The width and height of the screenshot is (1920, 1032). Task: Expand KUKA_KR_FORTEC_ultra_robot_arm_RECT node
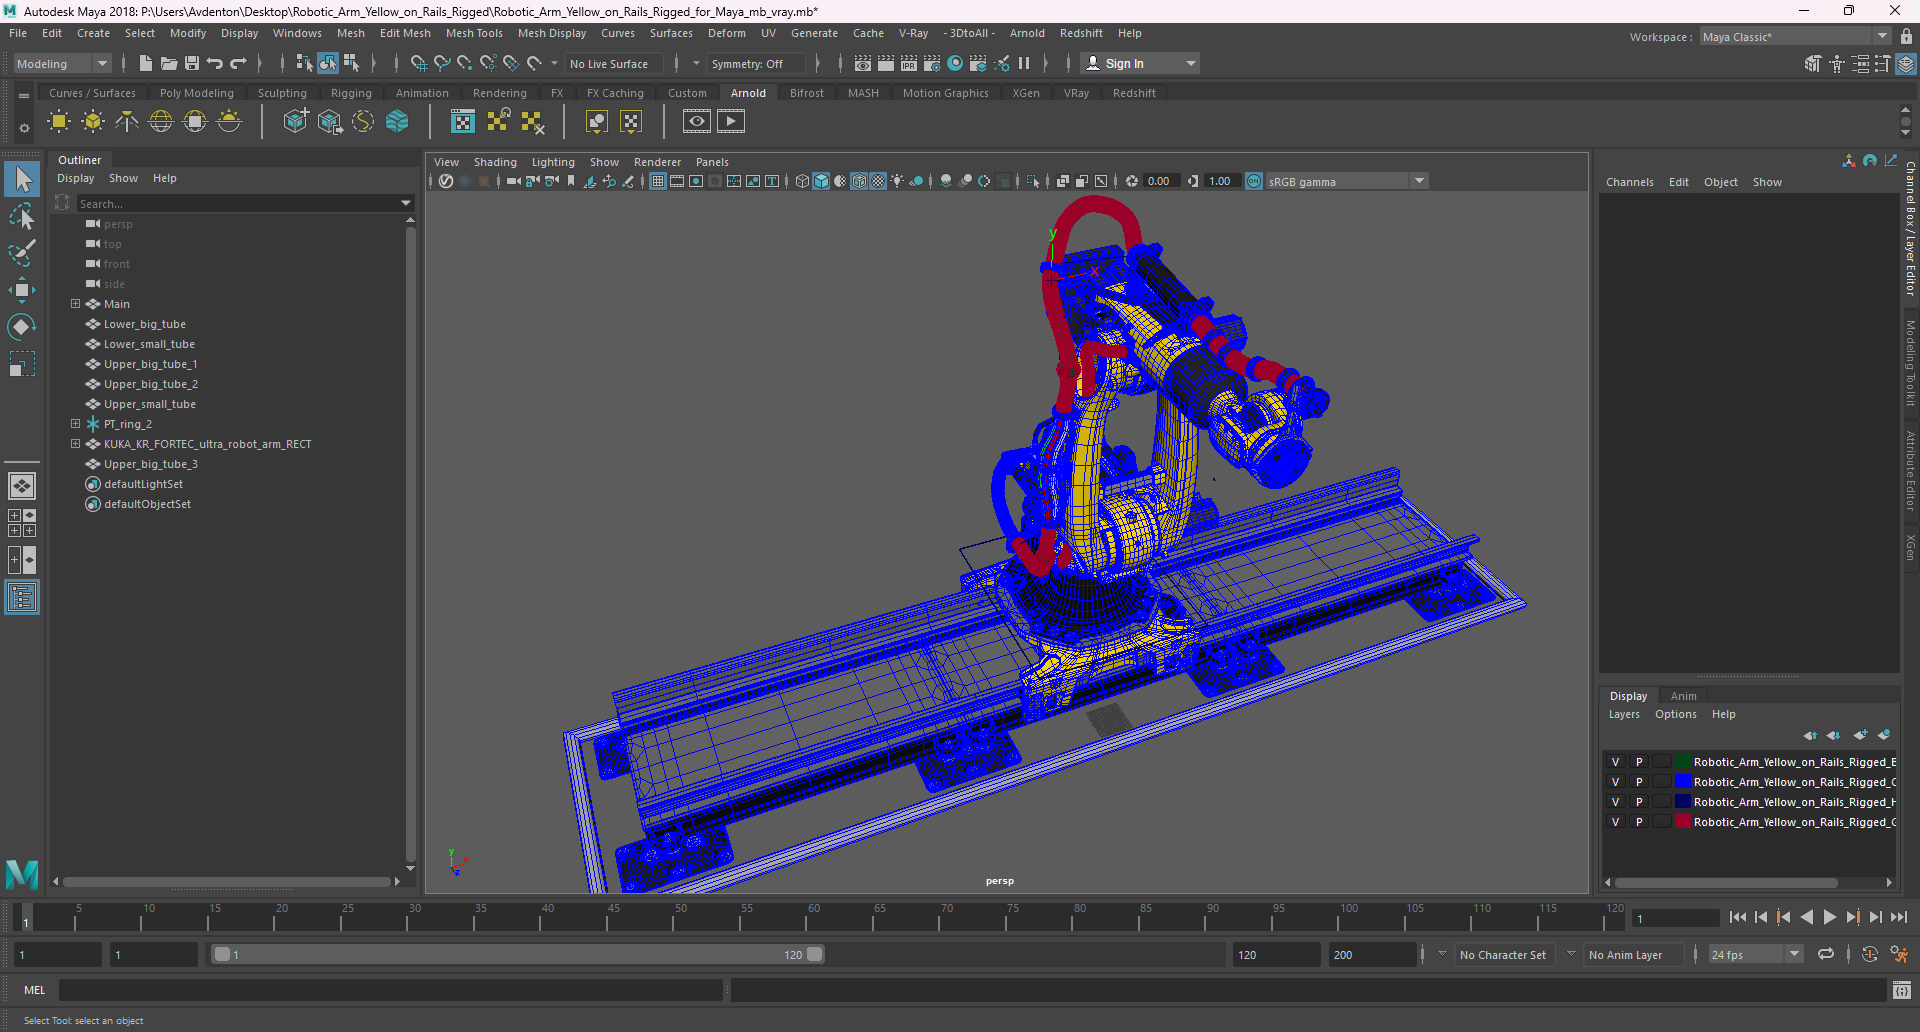pyautogui.click(x=75, y=444)
